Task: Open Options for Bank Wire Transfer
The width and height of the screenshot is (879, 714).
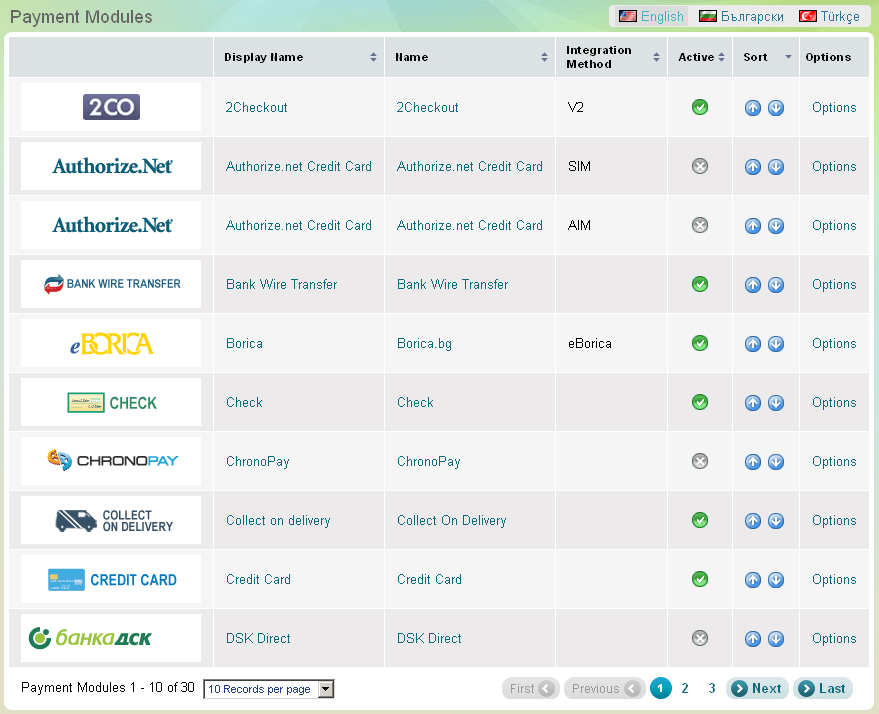Action: (833, 284)
